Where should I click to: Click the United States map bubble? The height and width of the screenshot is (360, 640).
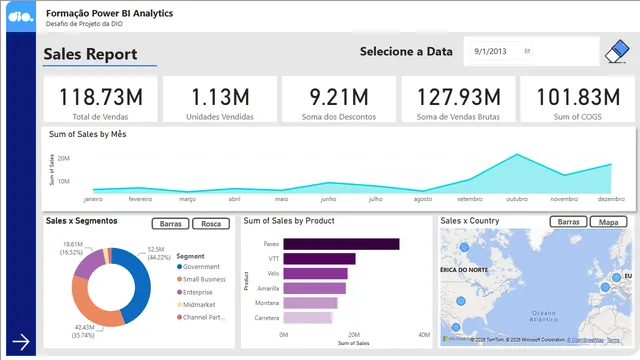(x=461, y=301)
